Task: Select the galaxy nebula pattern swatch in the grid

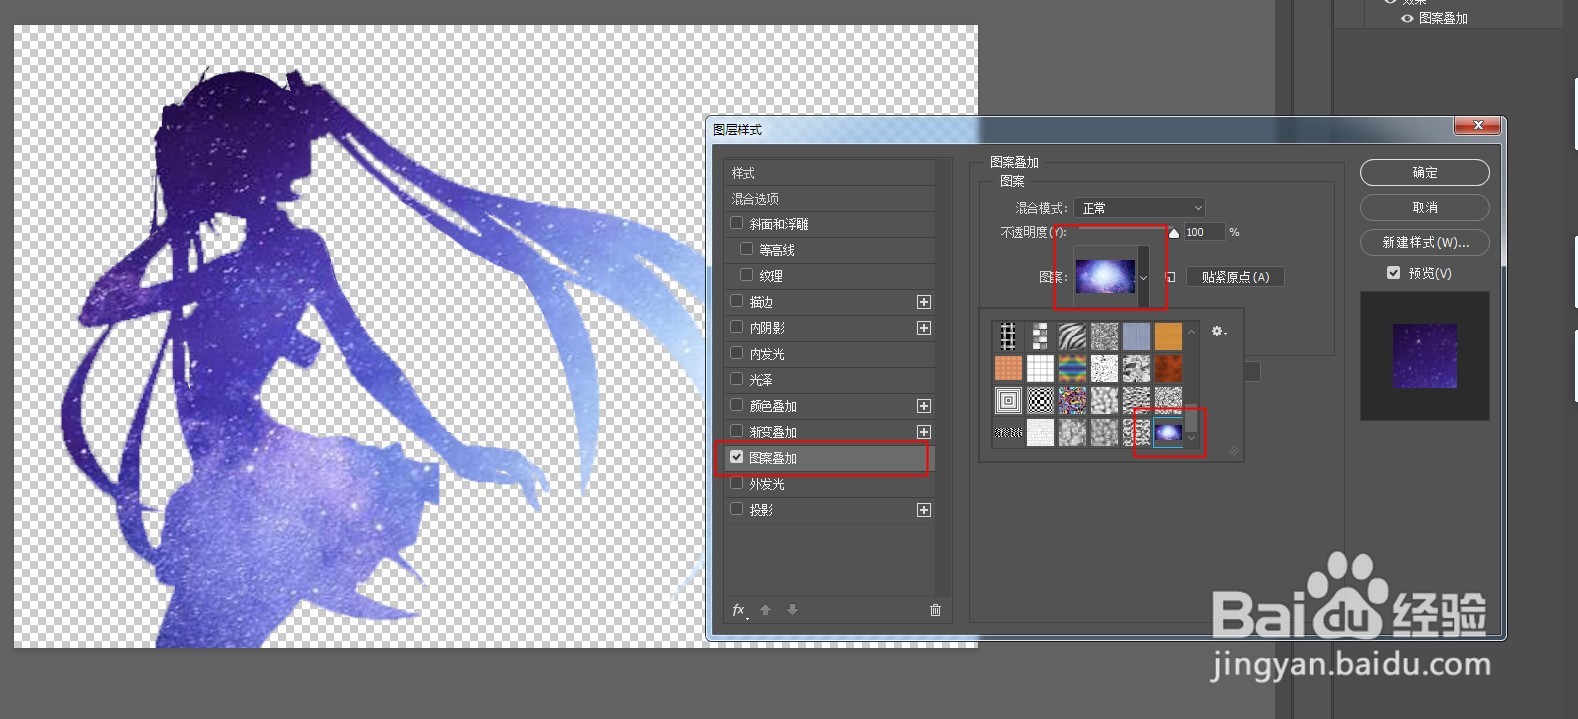Action: click(x=1168, y=433)
